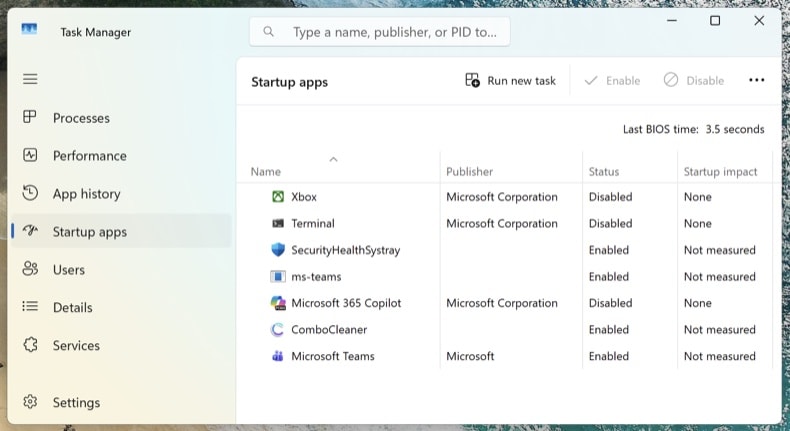Click the Disable button
The height and width of the screenshot is (431, 790).
pos(694,81)
